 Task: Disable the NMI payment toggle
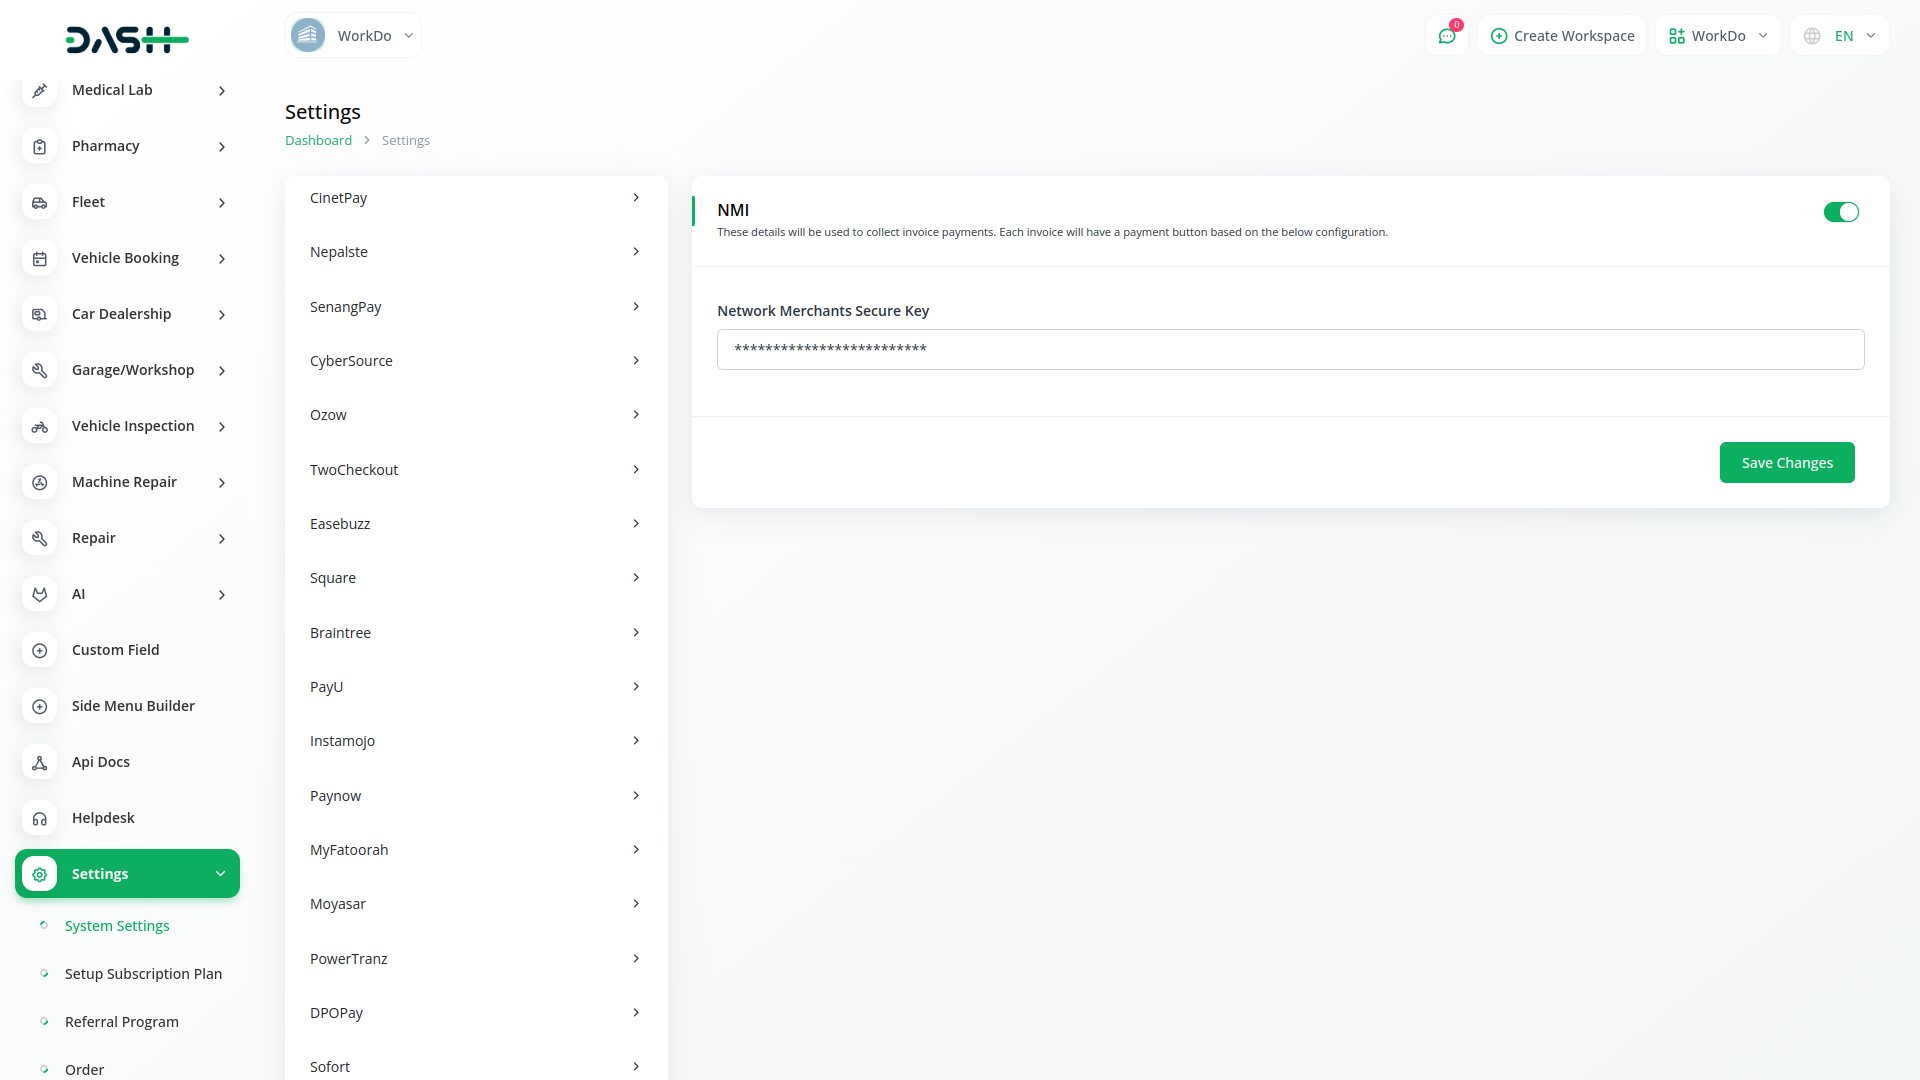(x=1840, y=212)
